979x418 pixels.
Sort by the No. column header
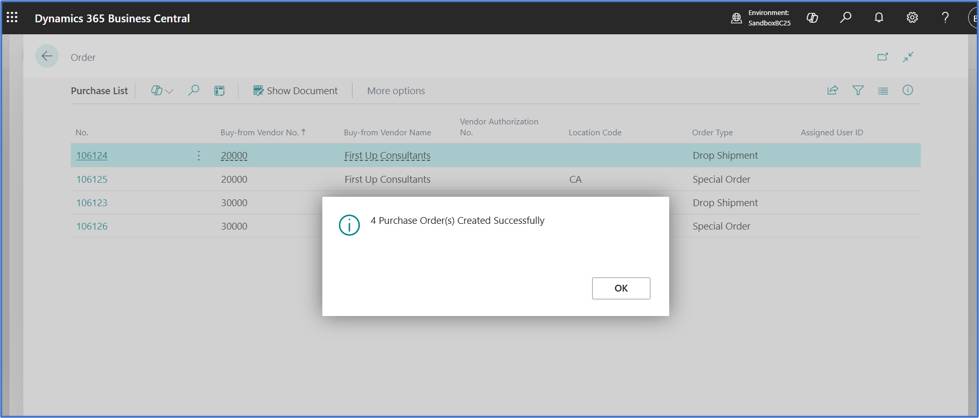pos(82,132)
